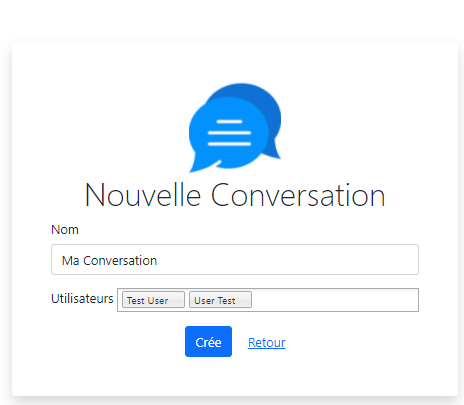
Task: Click the white text lines inside chat bubble
Action: [x=229, y=133]
